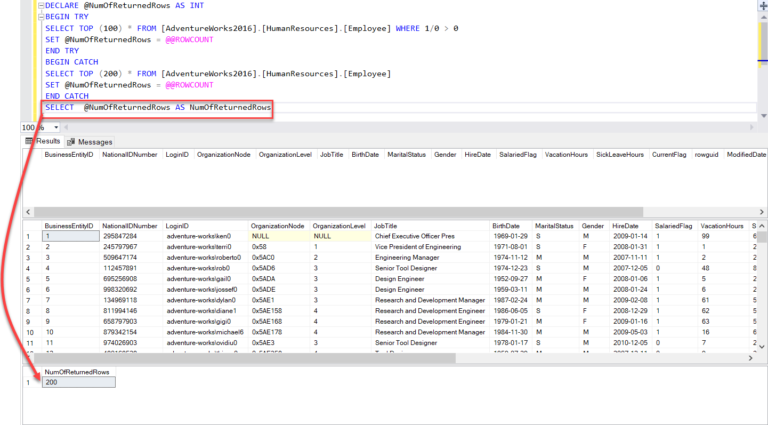
Task: Click the query editor's vertical scroll down arrow
Action: 764,116
